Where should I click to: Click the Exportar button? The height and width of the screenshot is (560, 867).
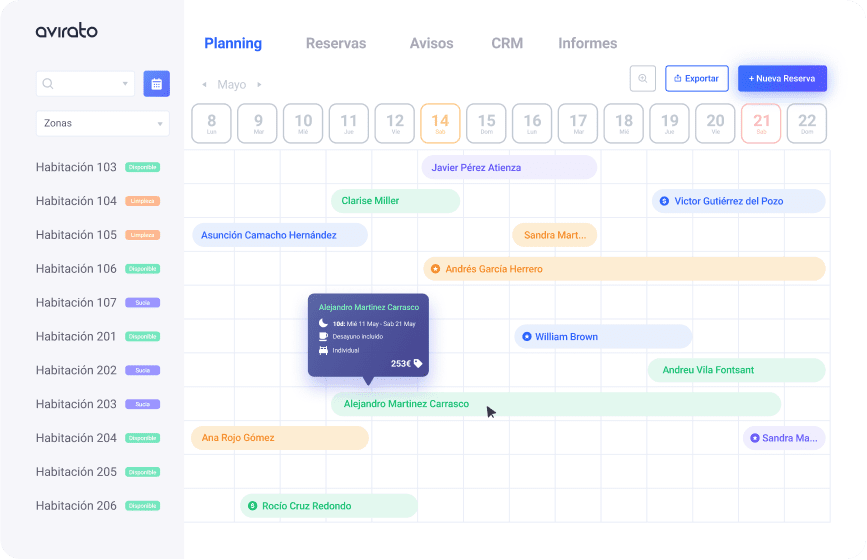[697, 78]
